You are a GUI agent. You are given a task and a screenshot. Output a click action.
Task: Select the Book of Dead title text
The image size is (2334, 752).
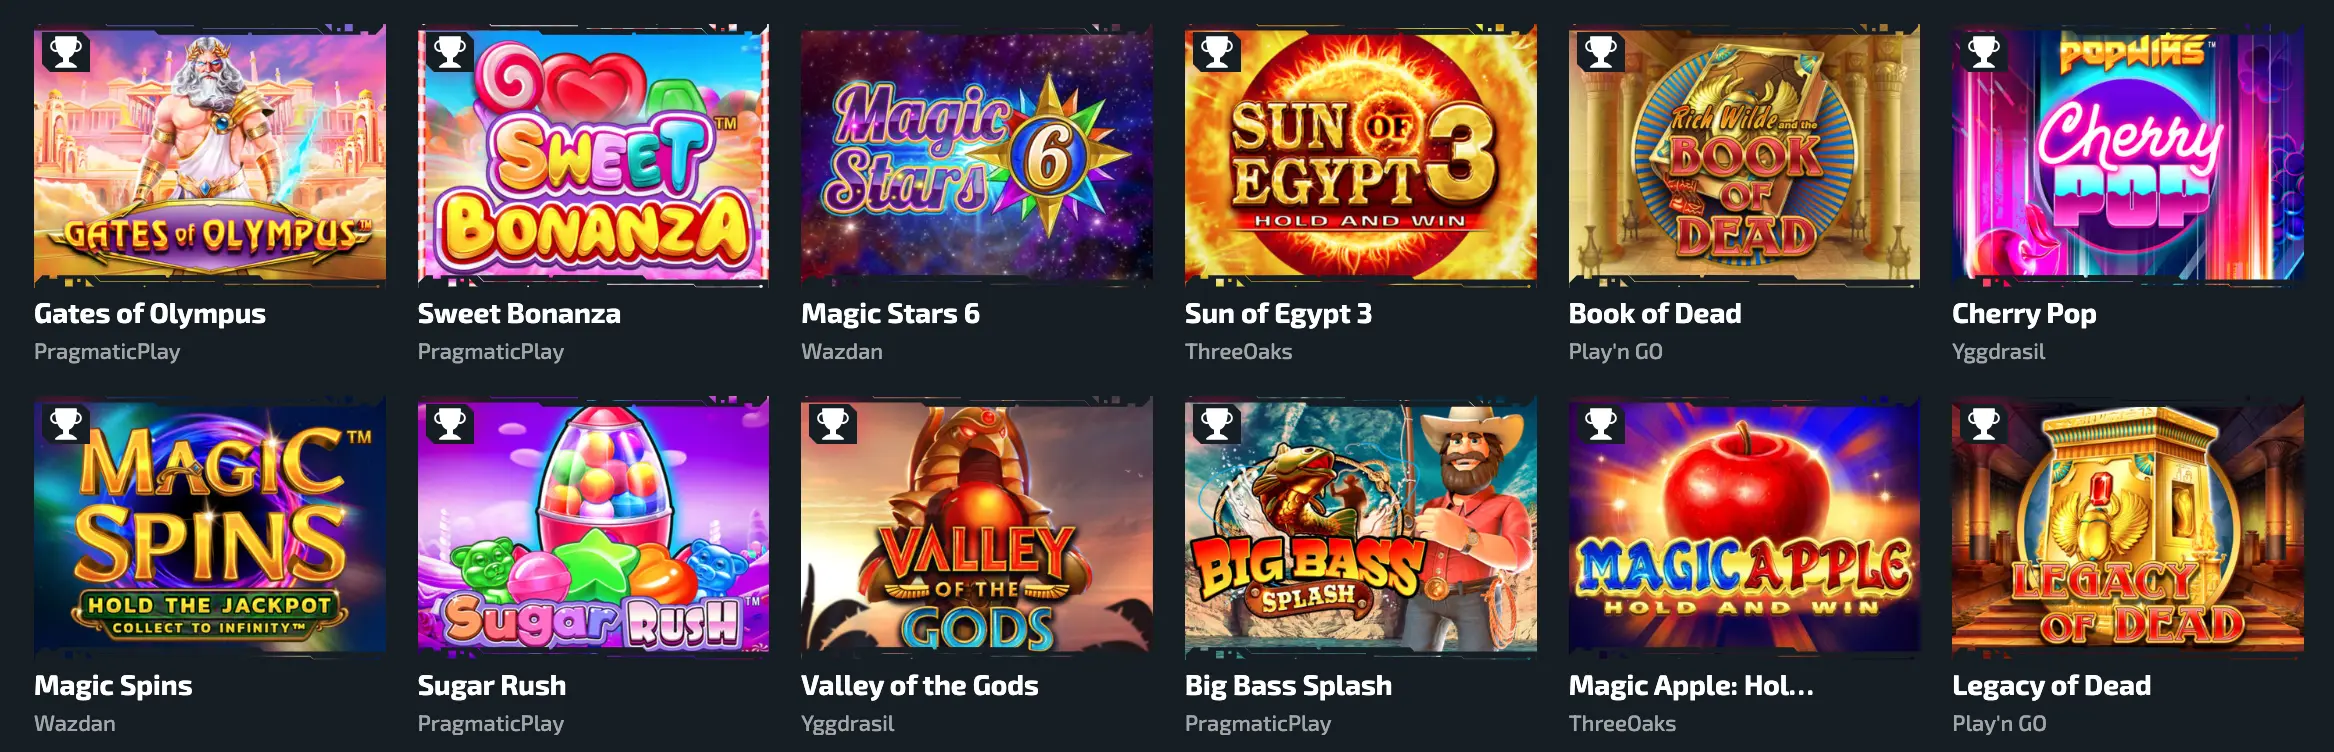[1655, 314]
